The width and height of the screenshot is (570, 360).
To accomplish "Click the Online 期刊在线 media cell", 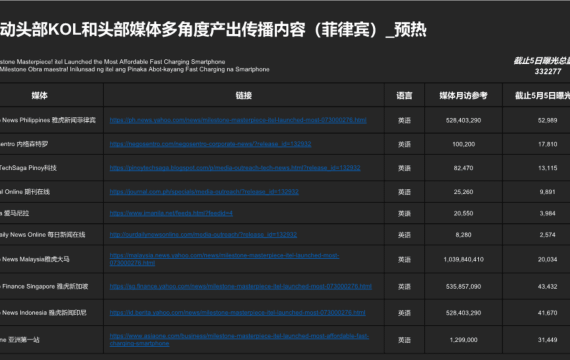I will pyautogui.click(x=25, y=192).
